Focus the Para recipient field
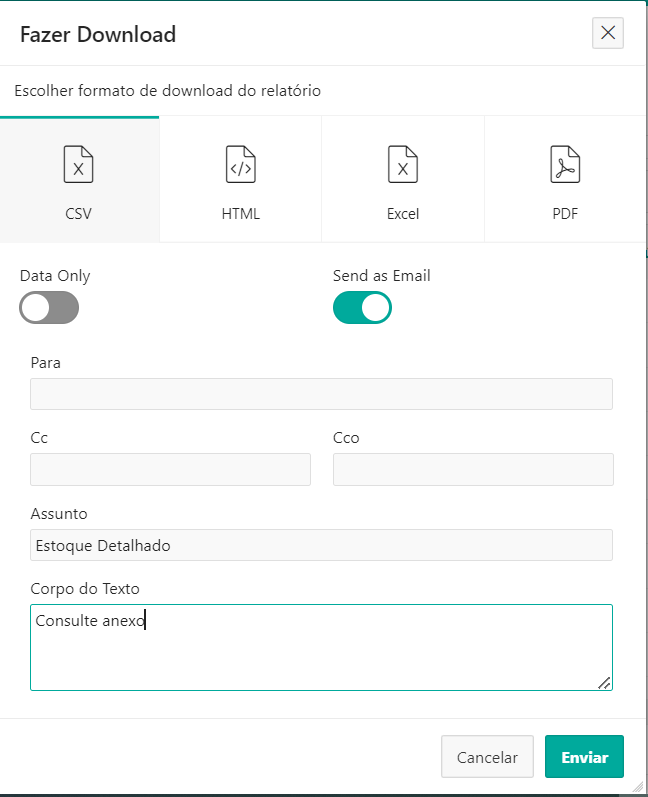The height and width of the screenshot is (797, 648). (x=321, y=394)
